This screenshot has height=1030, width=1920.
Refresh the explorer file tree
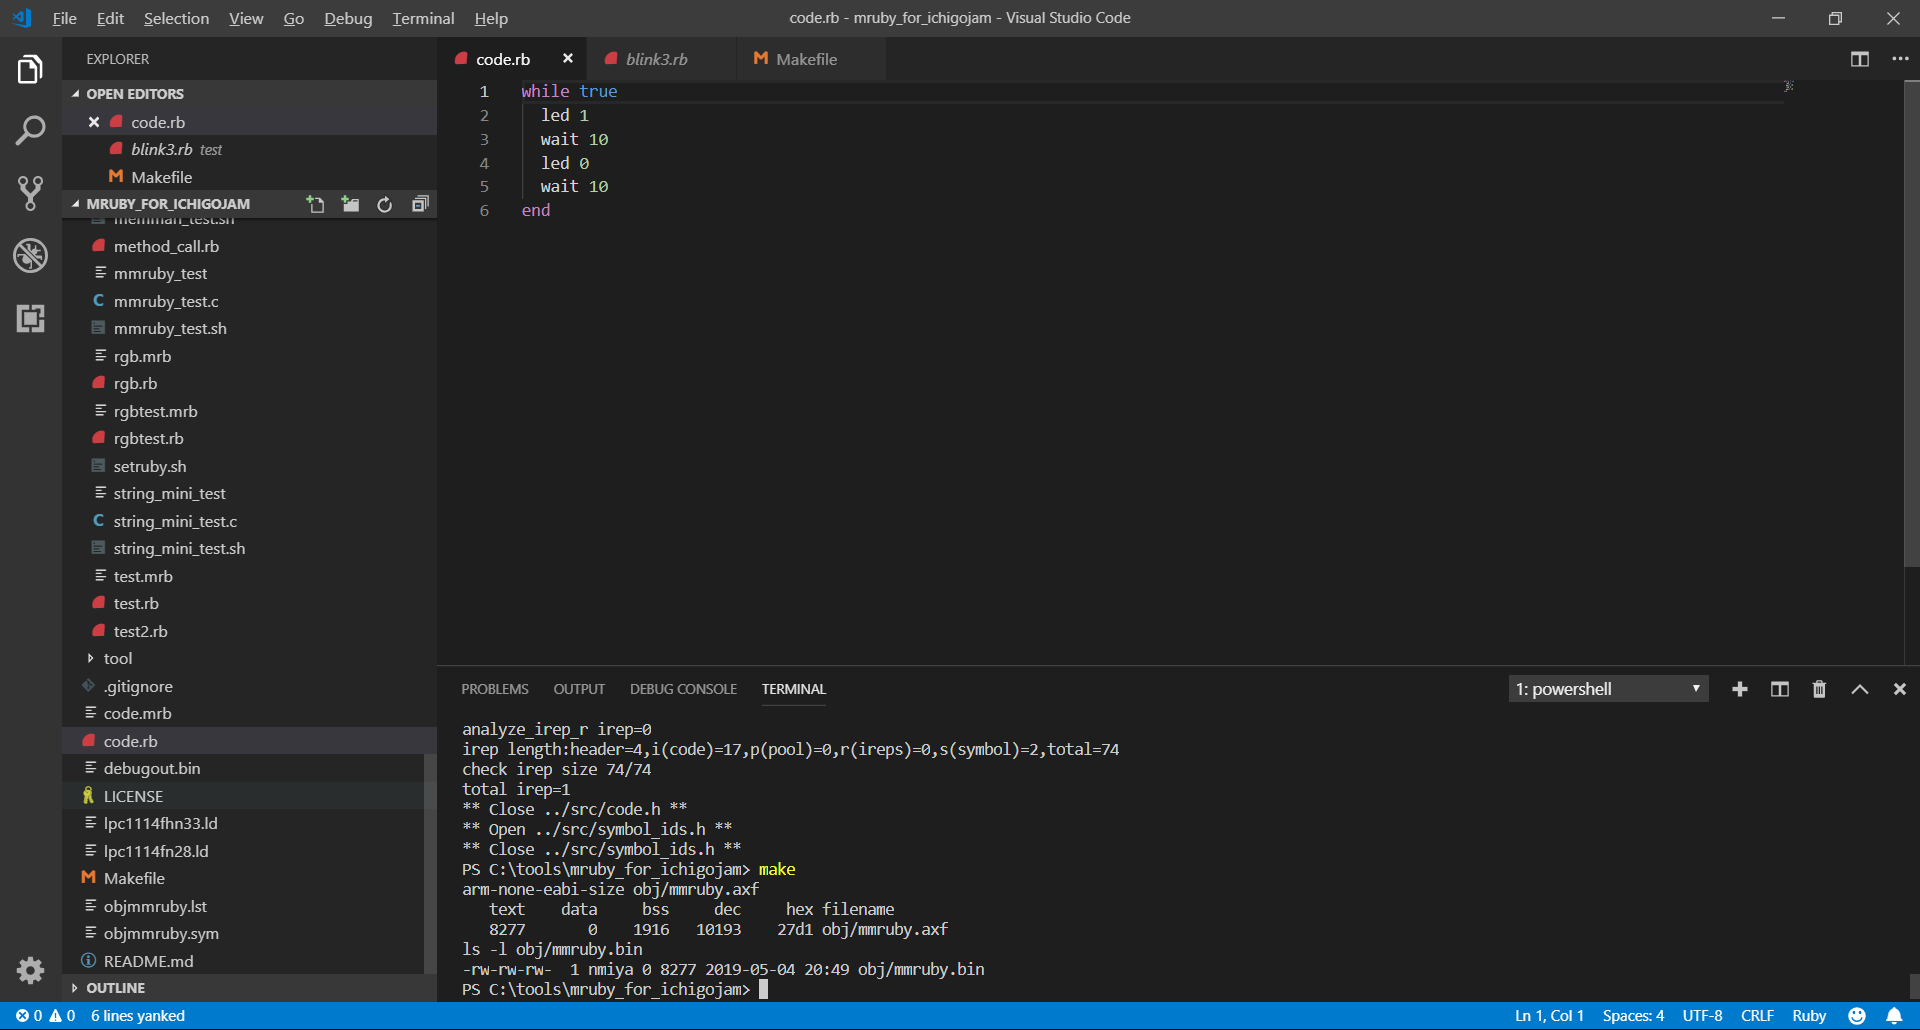point(385,204)
